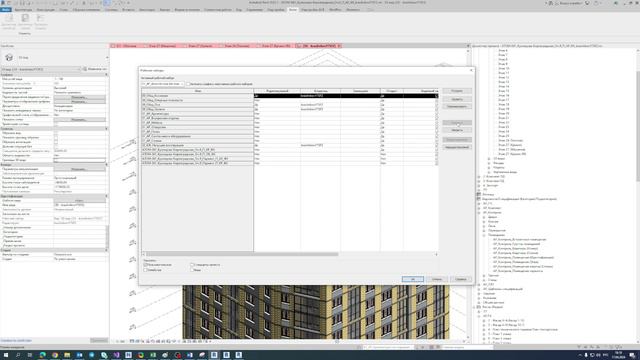Viewport: 640px width, 360px height.
Task: Toggle Семейства show filter checkbox
Action: point(145,270)
